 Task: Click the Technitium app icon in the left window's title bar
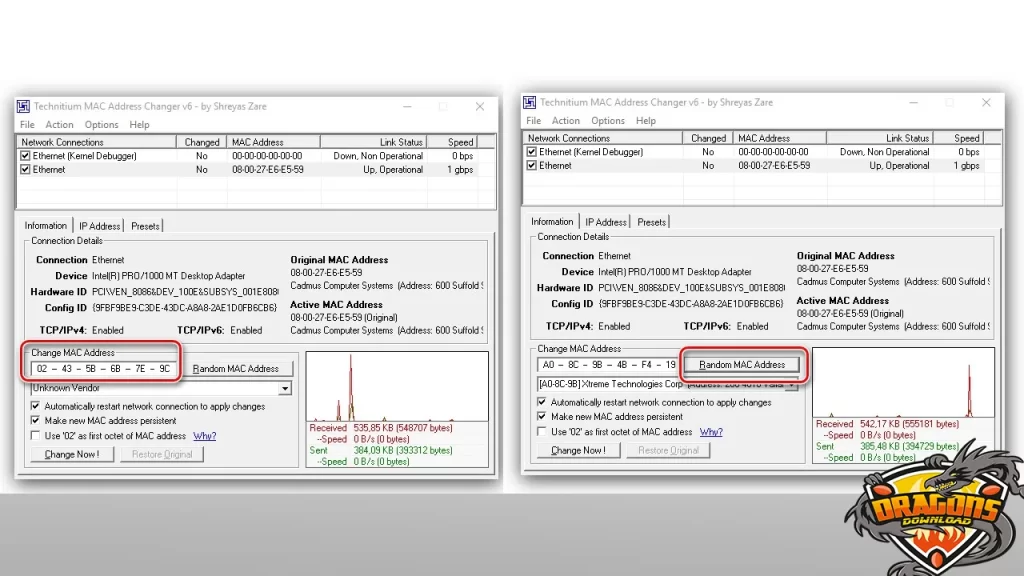click(22, 106)
